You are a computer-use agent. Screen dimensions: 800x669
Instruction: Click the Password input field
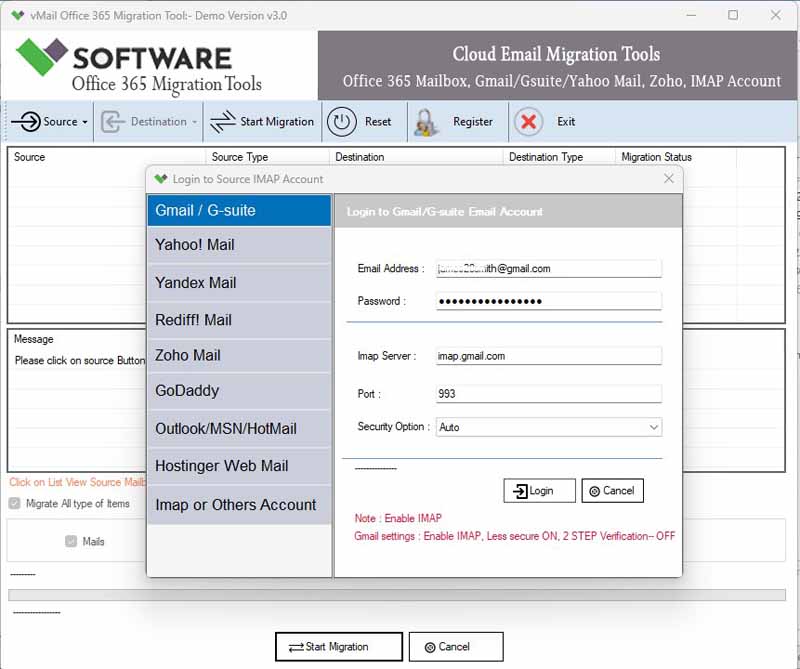pos(549,301)
